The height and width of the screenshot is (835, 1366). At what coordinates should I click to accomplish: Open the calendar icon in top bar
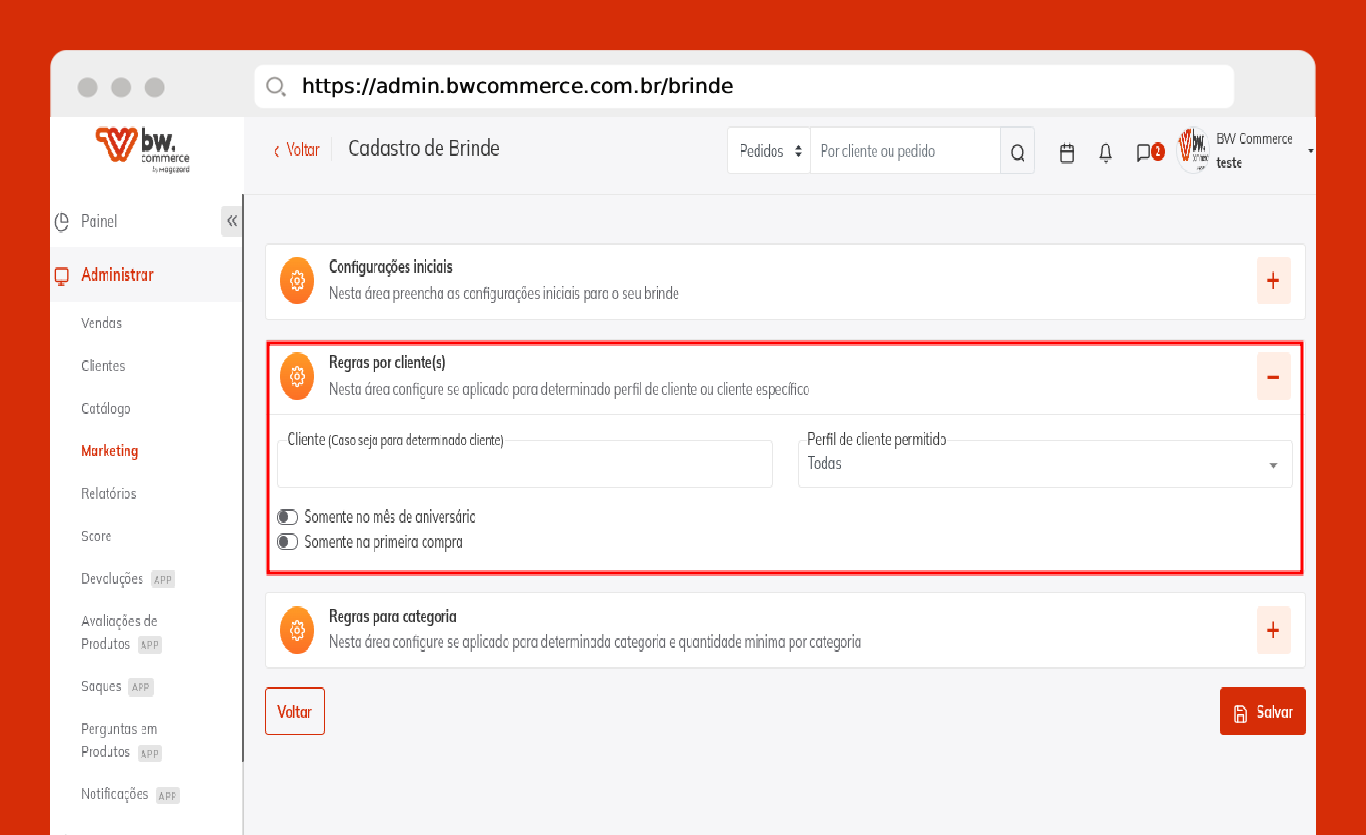pyautogui.click(x=1067, y=153)
